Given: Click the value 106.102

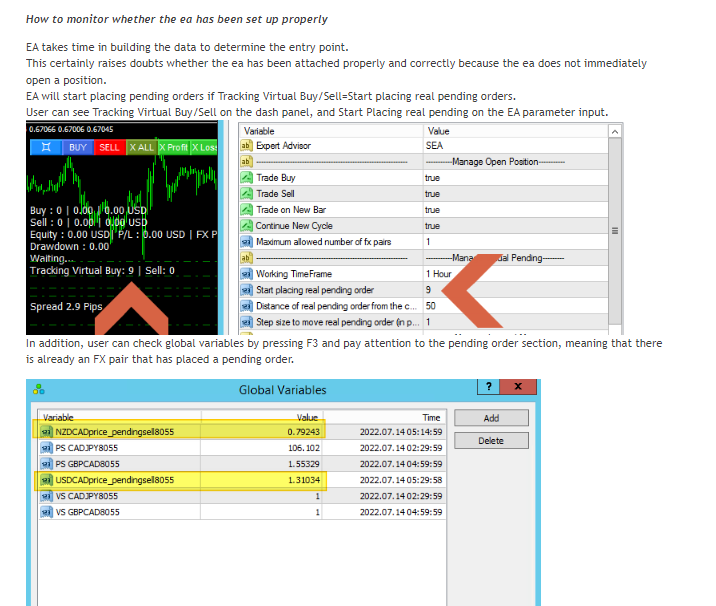Looking at the screenshot, I should pyautogui.click(x=304, y=448).
